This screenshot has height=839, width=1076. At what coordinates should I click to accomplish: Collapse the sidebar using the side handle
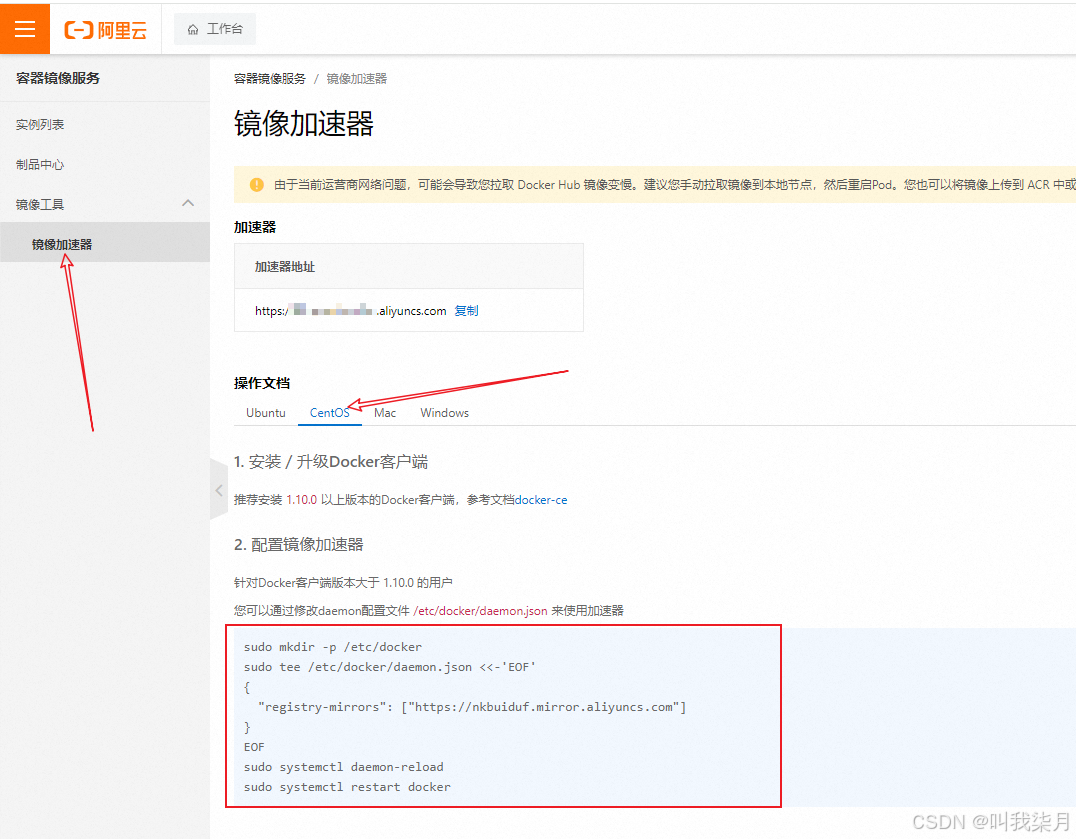(219, 490)
